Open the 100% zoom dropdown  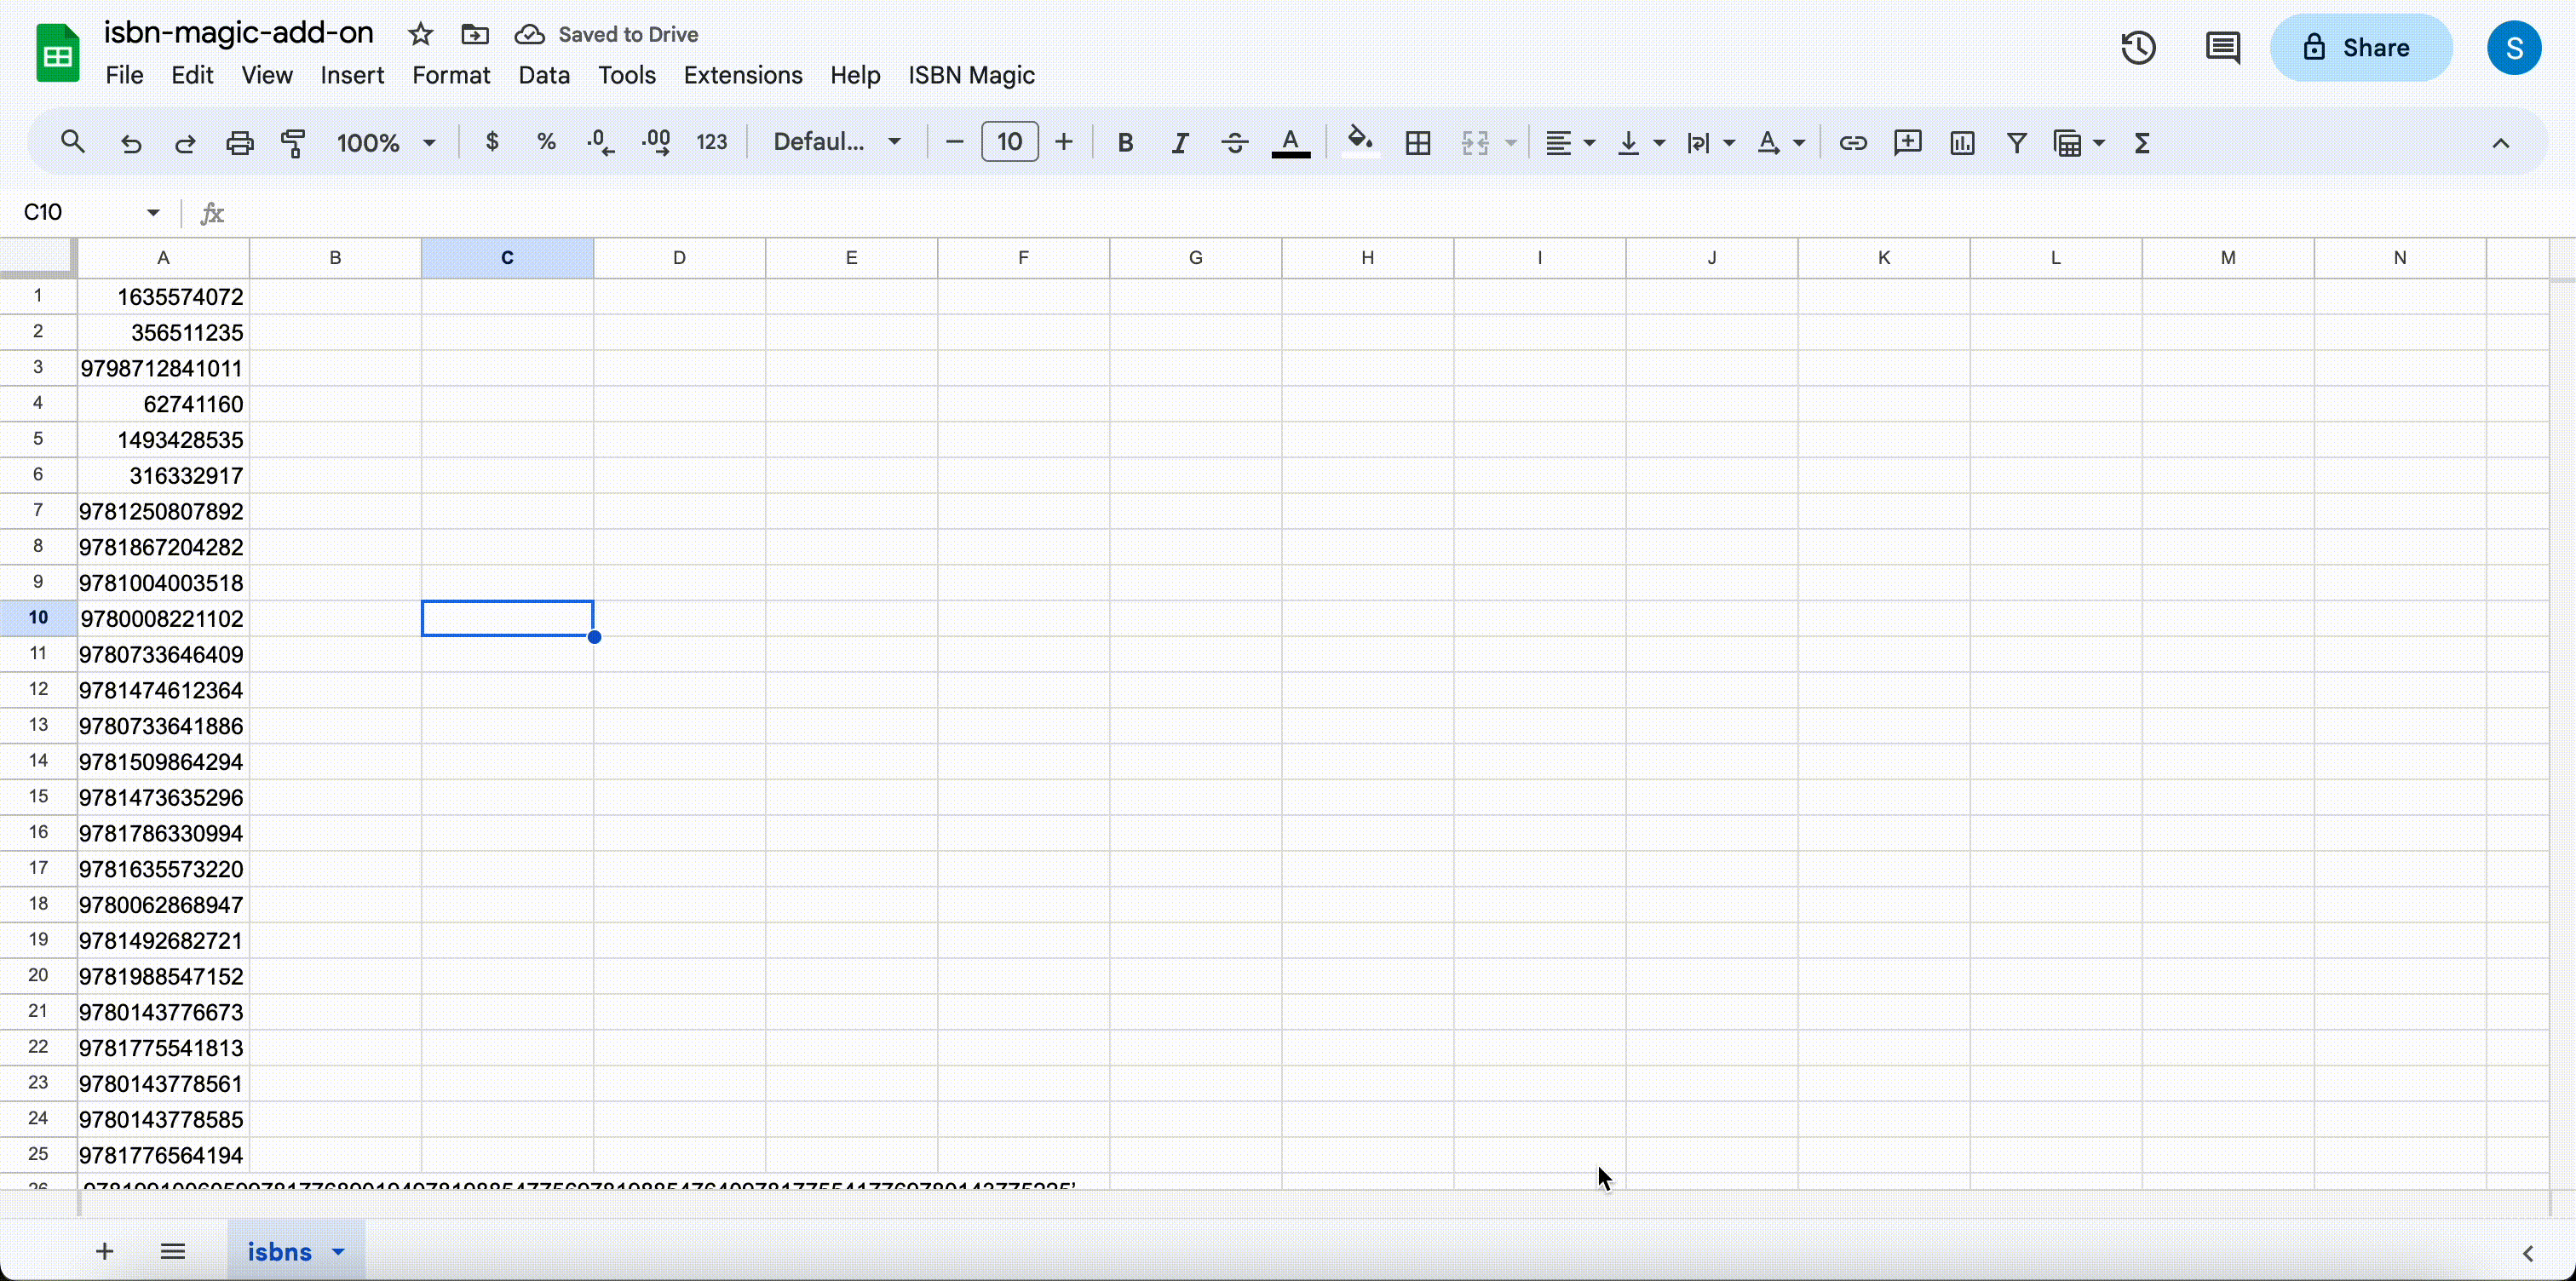[386, 143]
